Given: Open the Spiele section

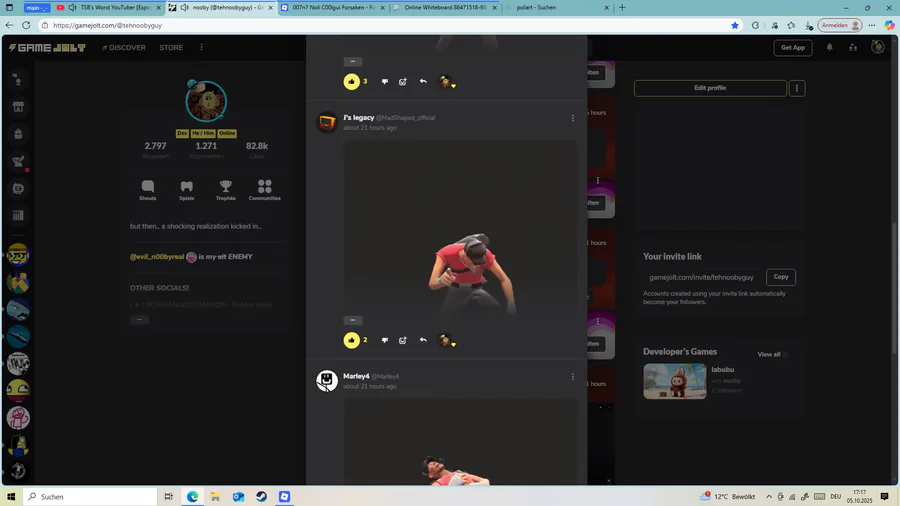Looking at the screenshot, I should pyautogui.click(x=187, y=190).
